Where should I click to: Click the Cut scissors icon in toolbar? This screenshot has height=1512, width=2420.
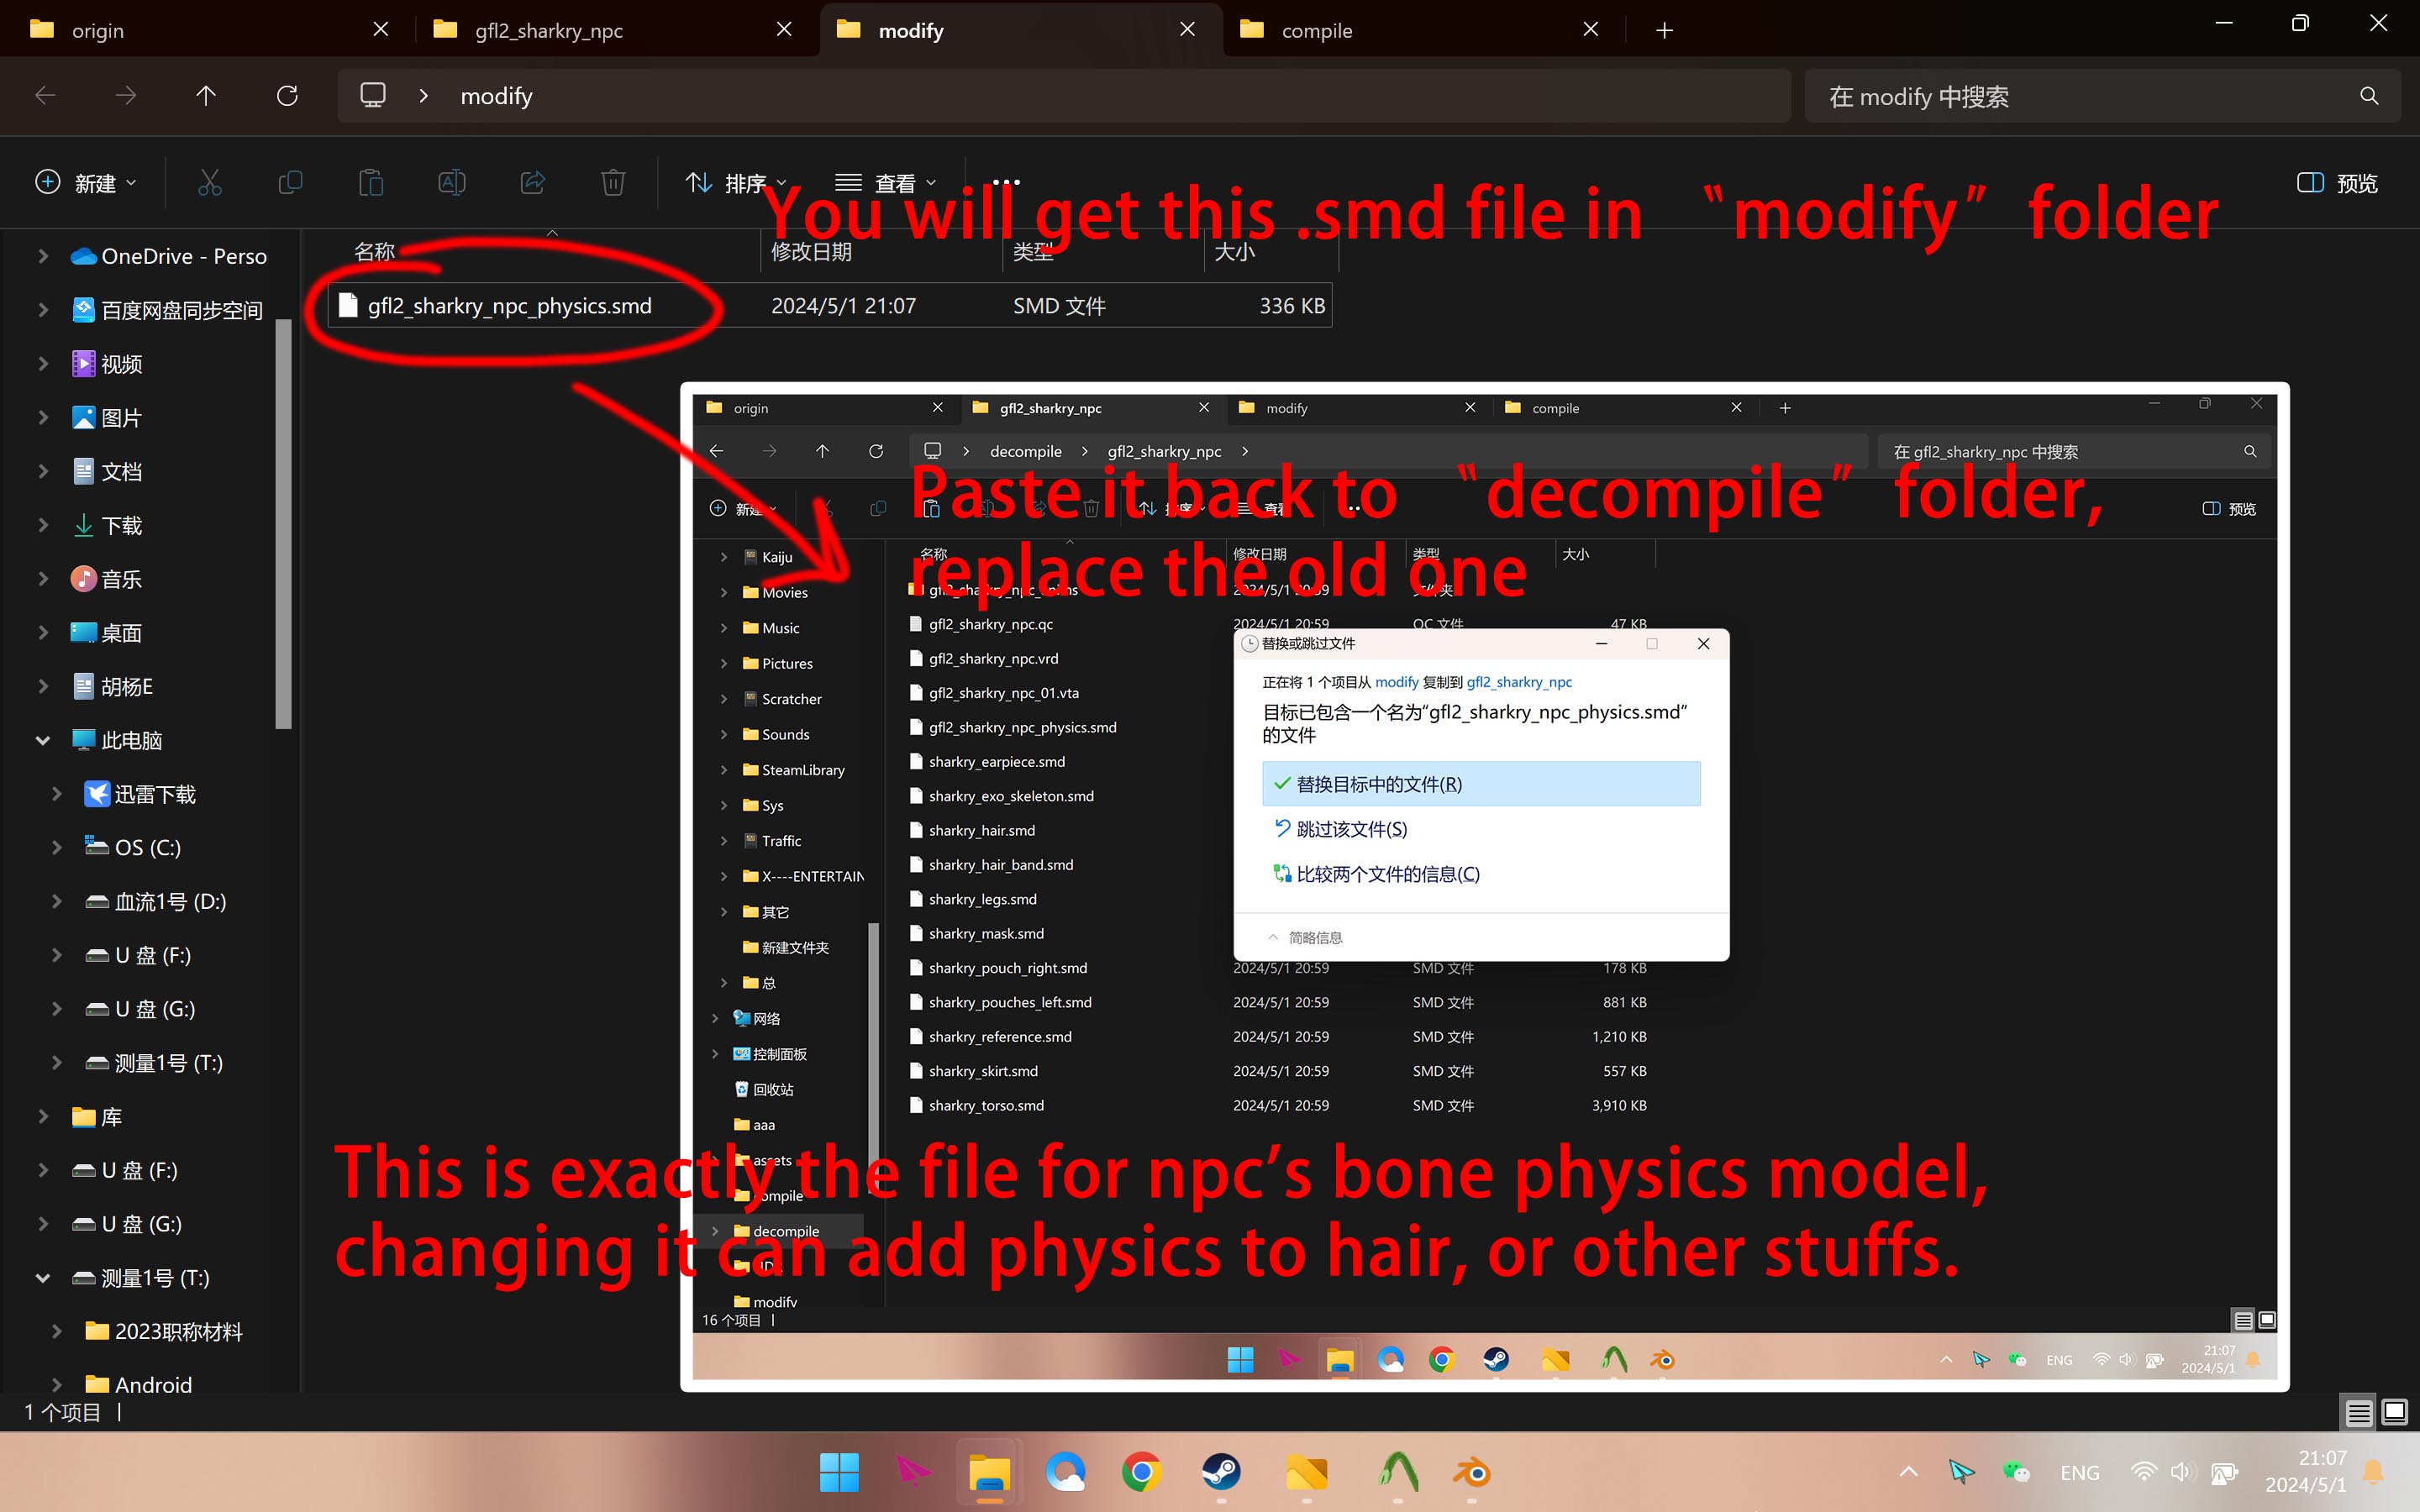click(x=209, y=183)
